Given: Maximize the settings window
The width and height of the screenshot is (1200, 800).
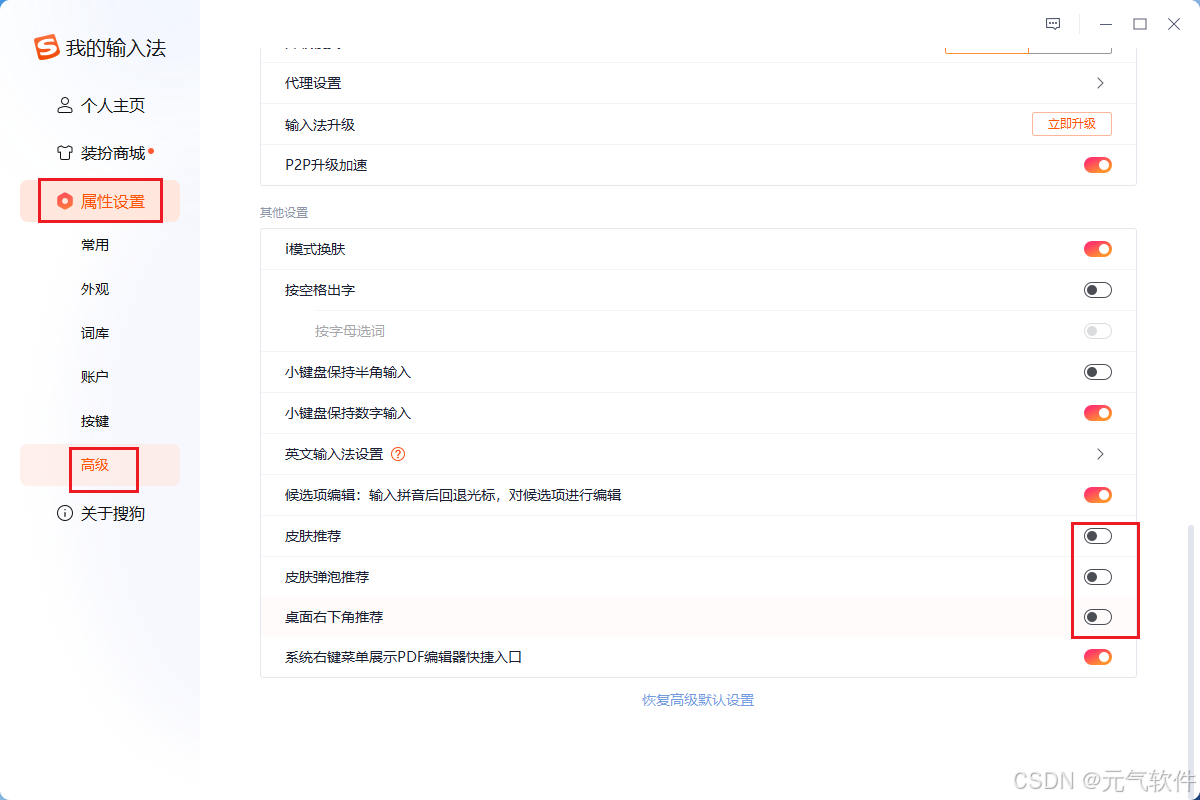Looking at the screenshot, I should tap(1140, 24).
